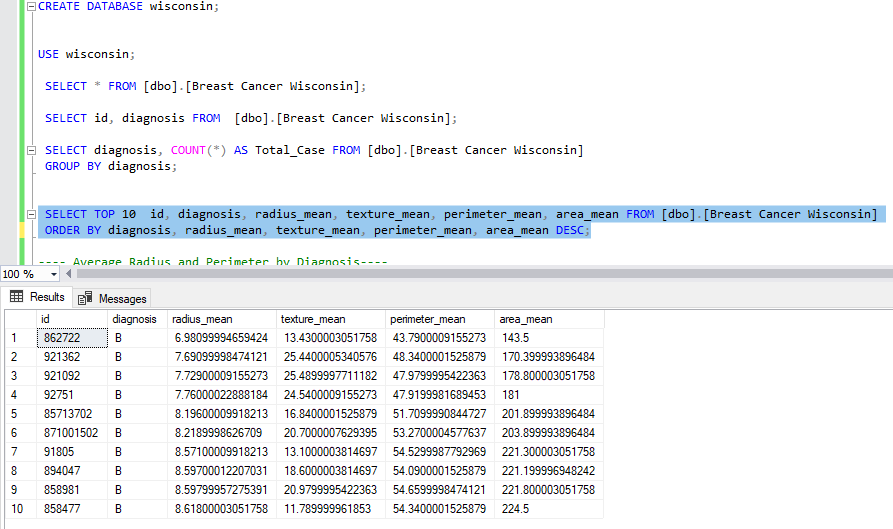Click texture_mean value 25.4899997711182
This screenshot has width=893, height=529.
pos(331,376)
